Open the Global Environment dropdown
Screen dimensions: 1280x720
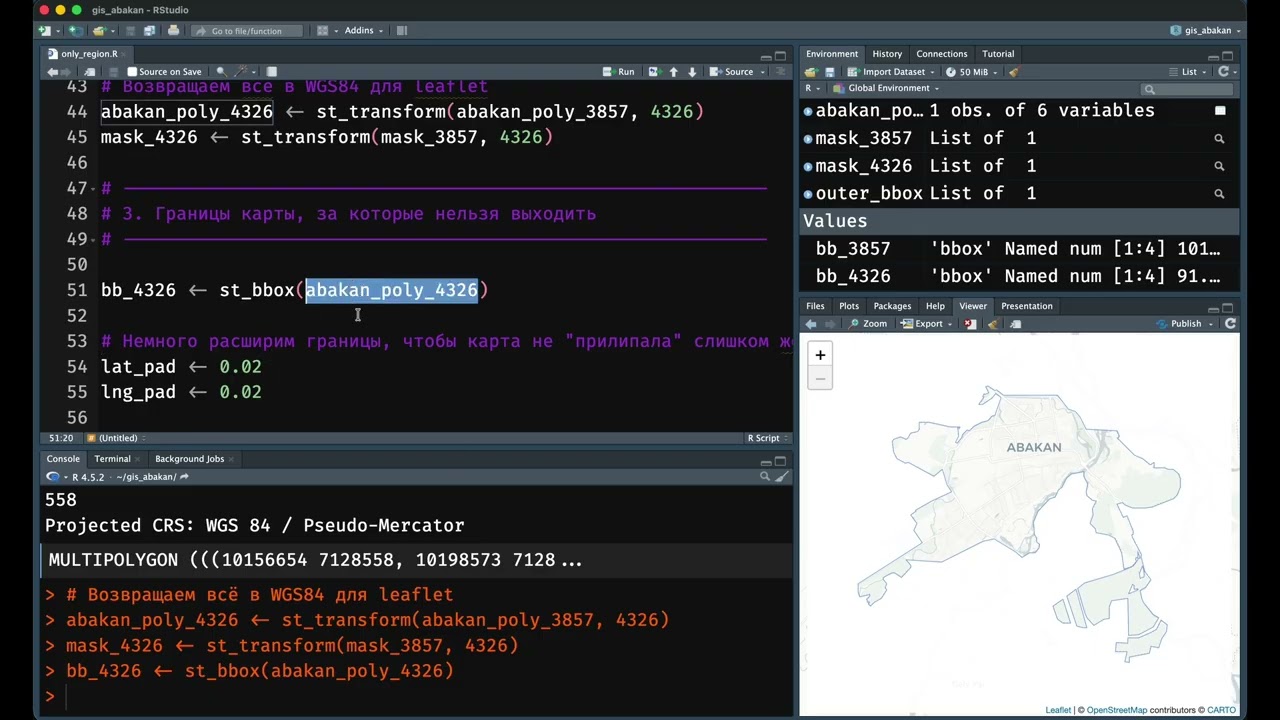(x=888, y=88)
